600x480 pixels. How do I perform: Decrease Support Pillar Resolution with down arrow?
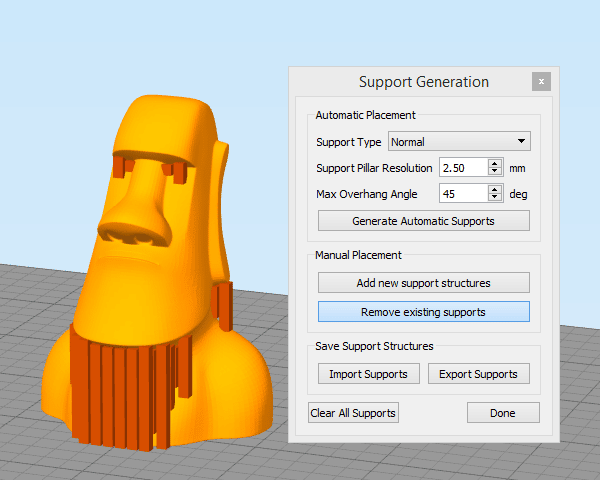click(495, 172)
